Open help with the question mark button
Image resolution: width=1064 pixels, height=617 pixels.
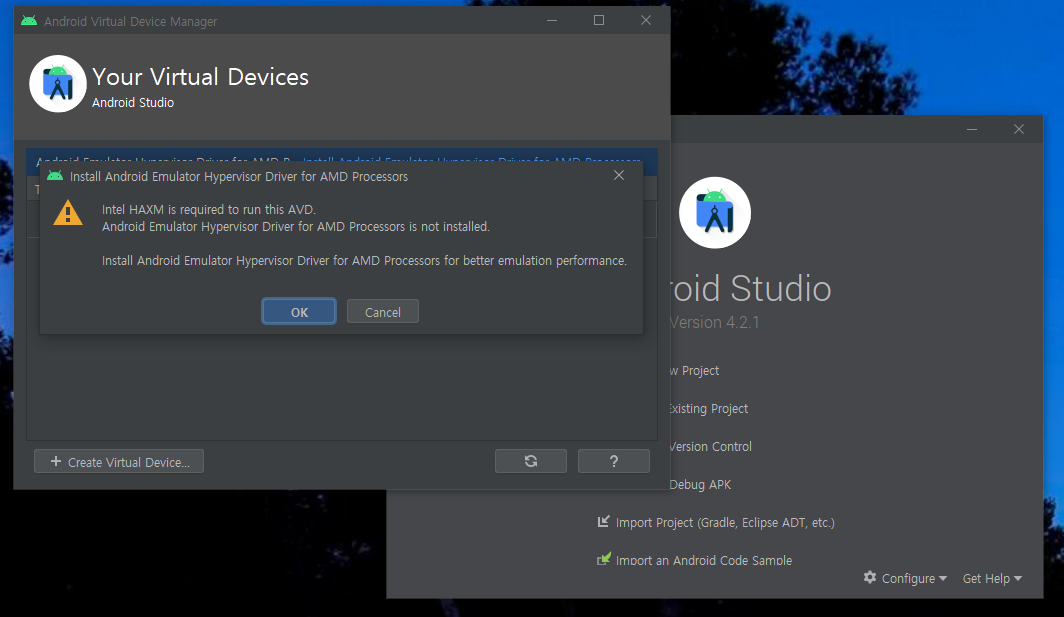pos(613,461)
